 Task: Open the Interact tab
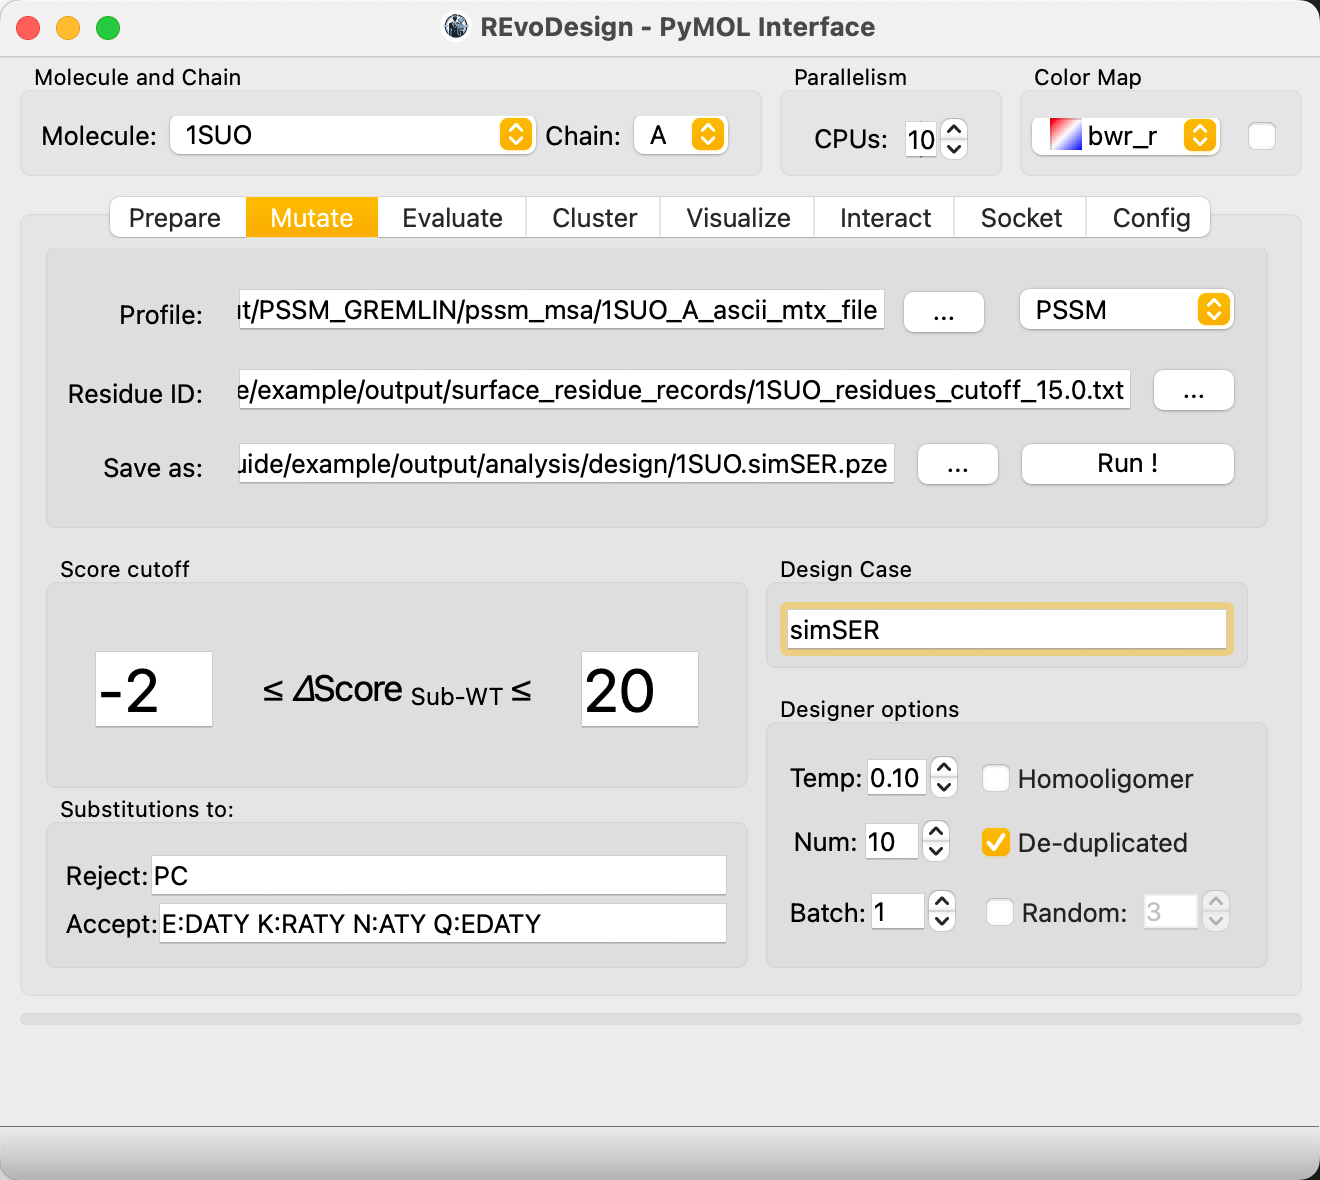pyautogui.click(x=885, y=218)
